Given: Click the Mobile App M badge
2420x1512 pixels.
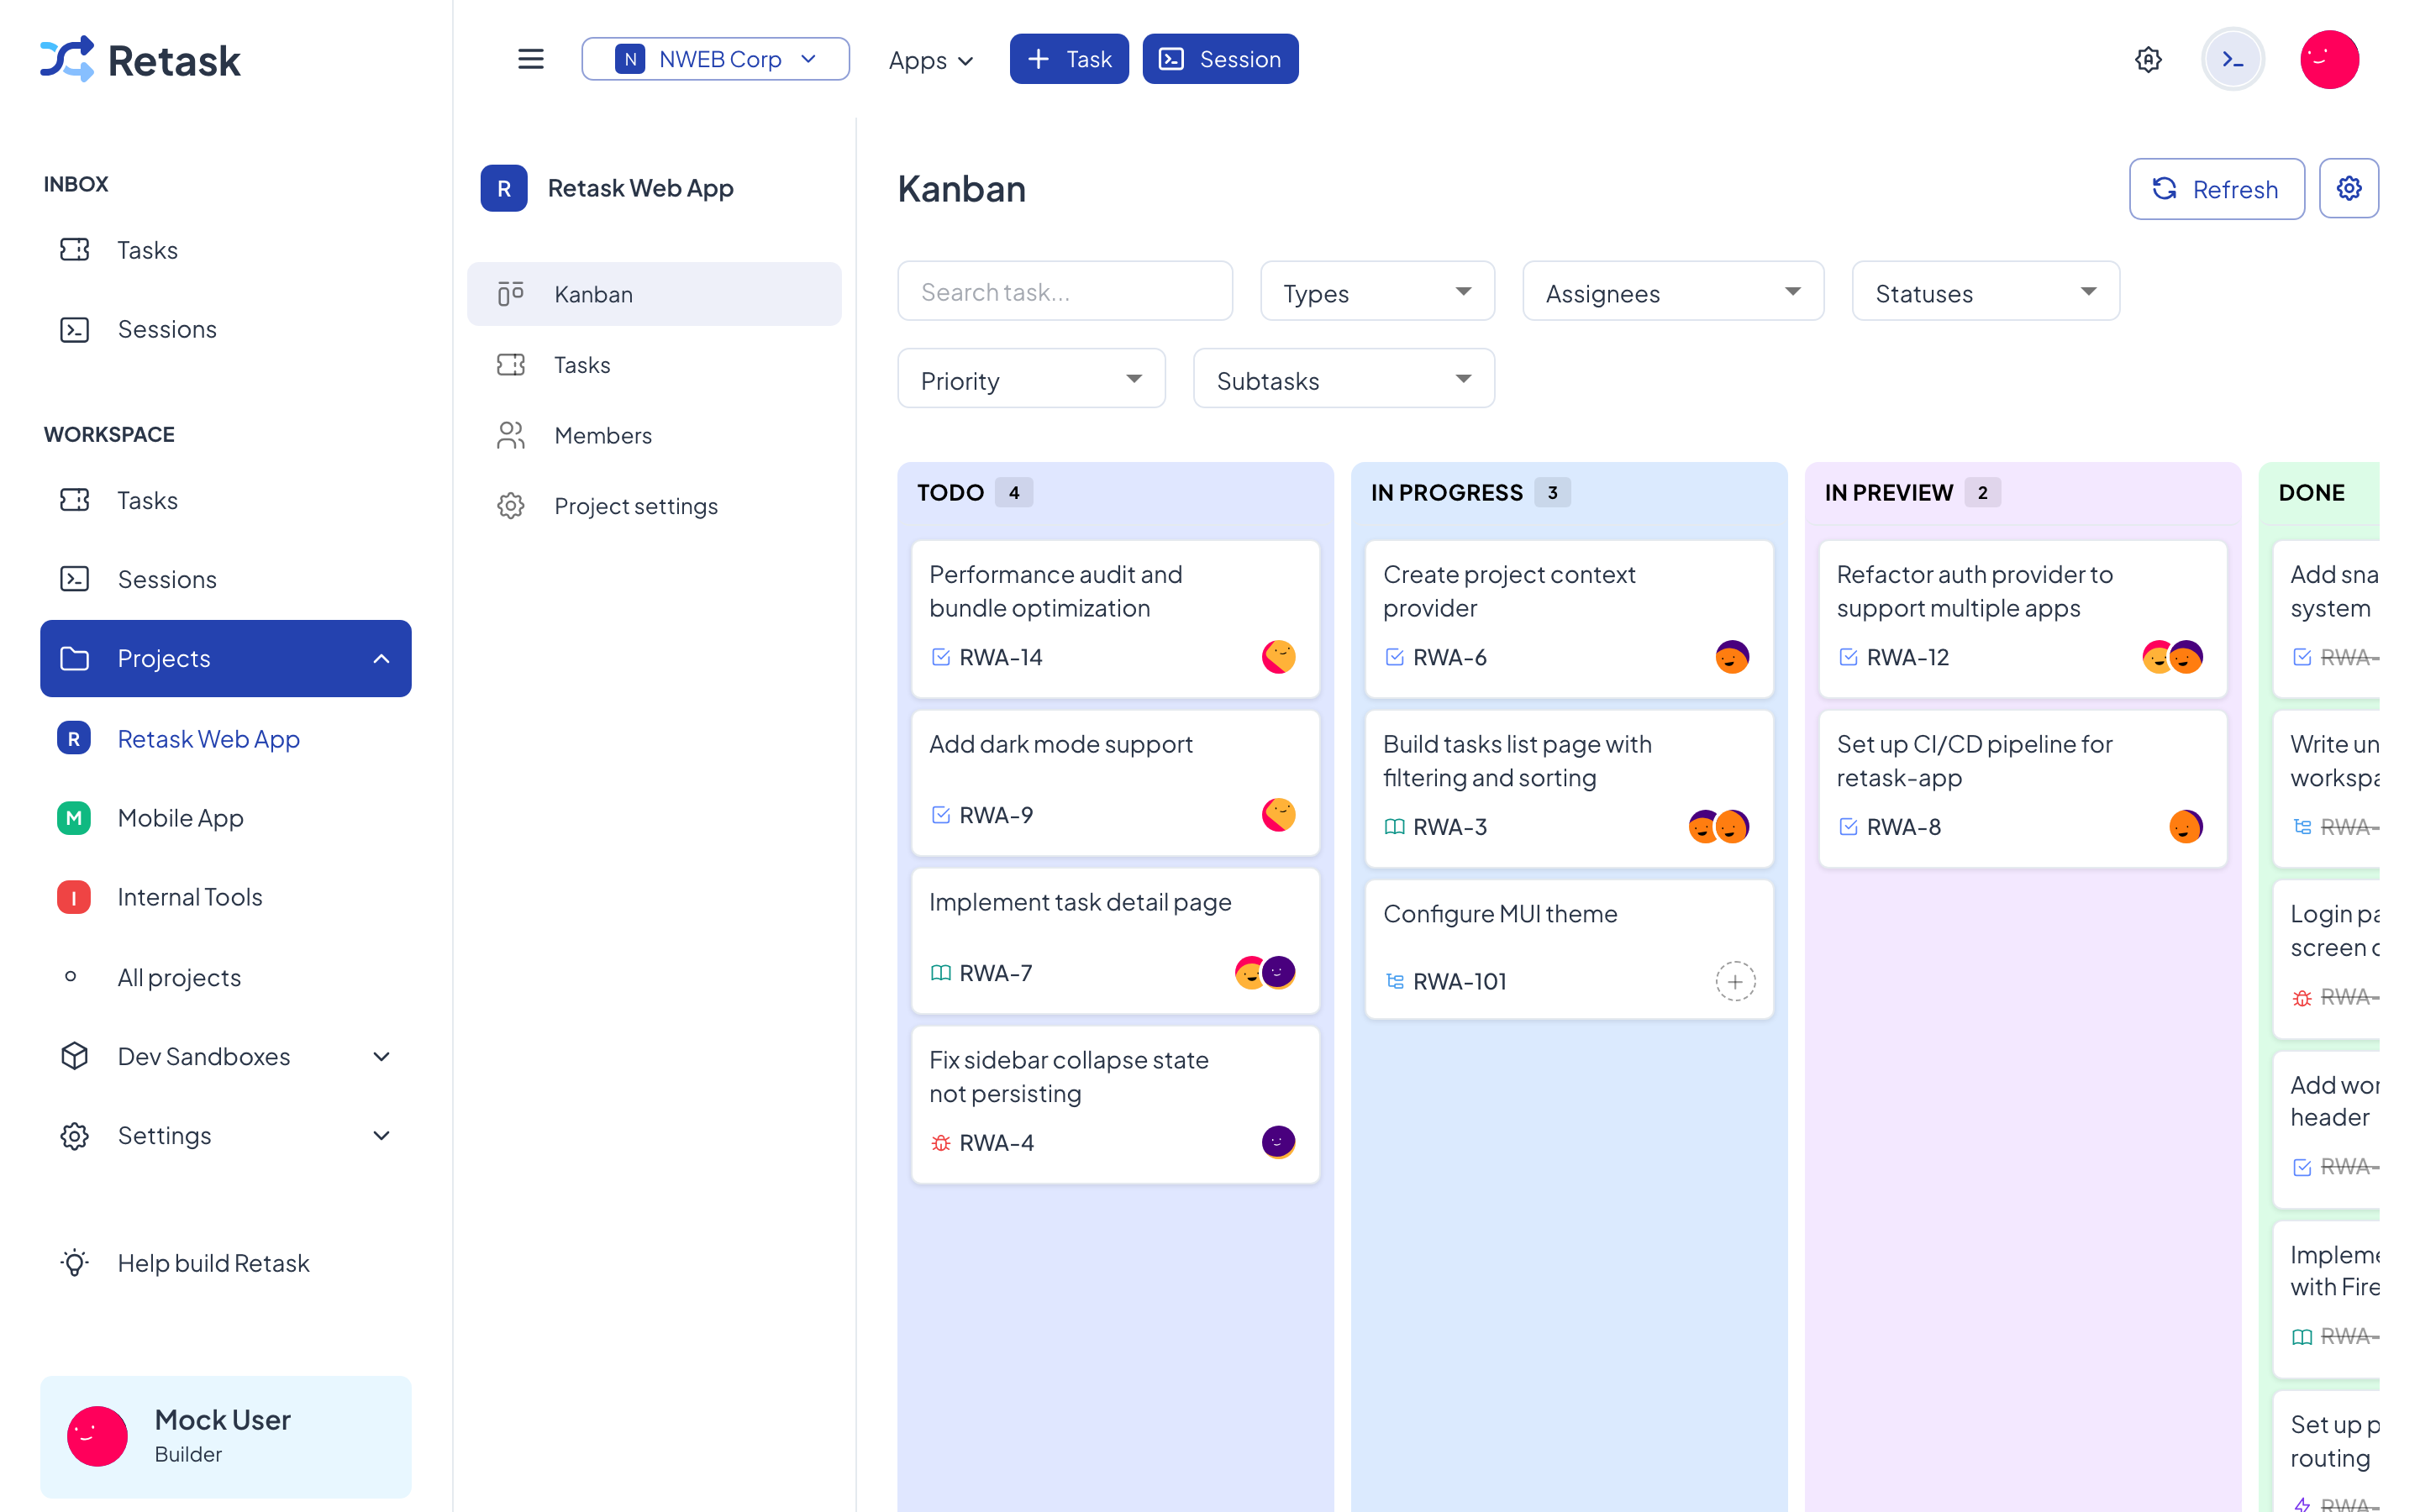Looking at the screenshot, I should tap(73, 818).
